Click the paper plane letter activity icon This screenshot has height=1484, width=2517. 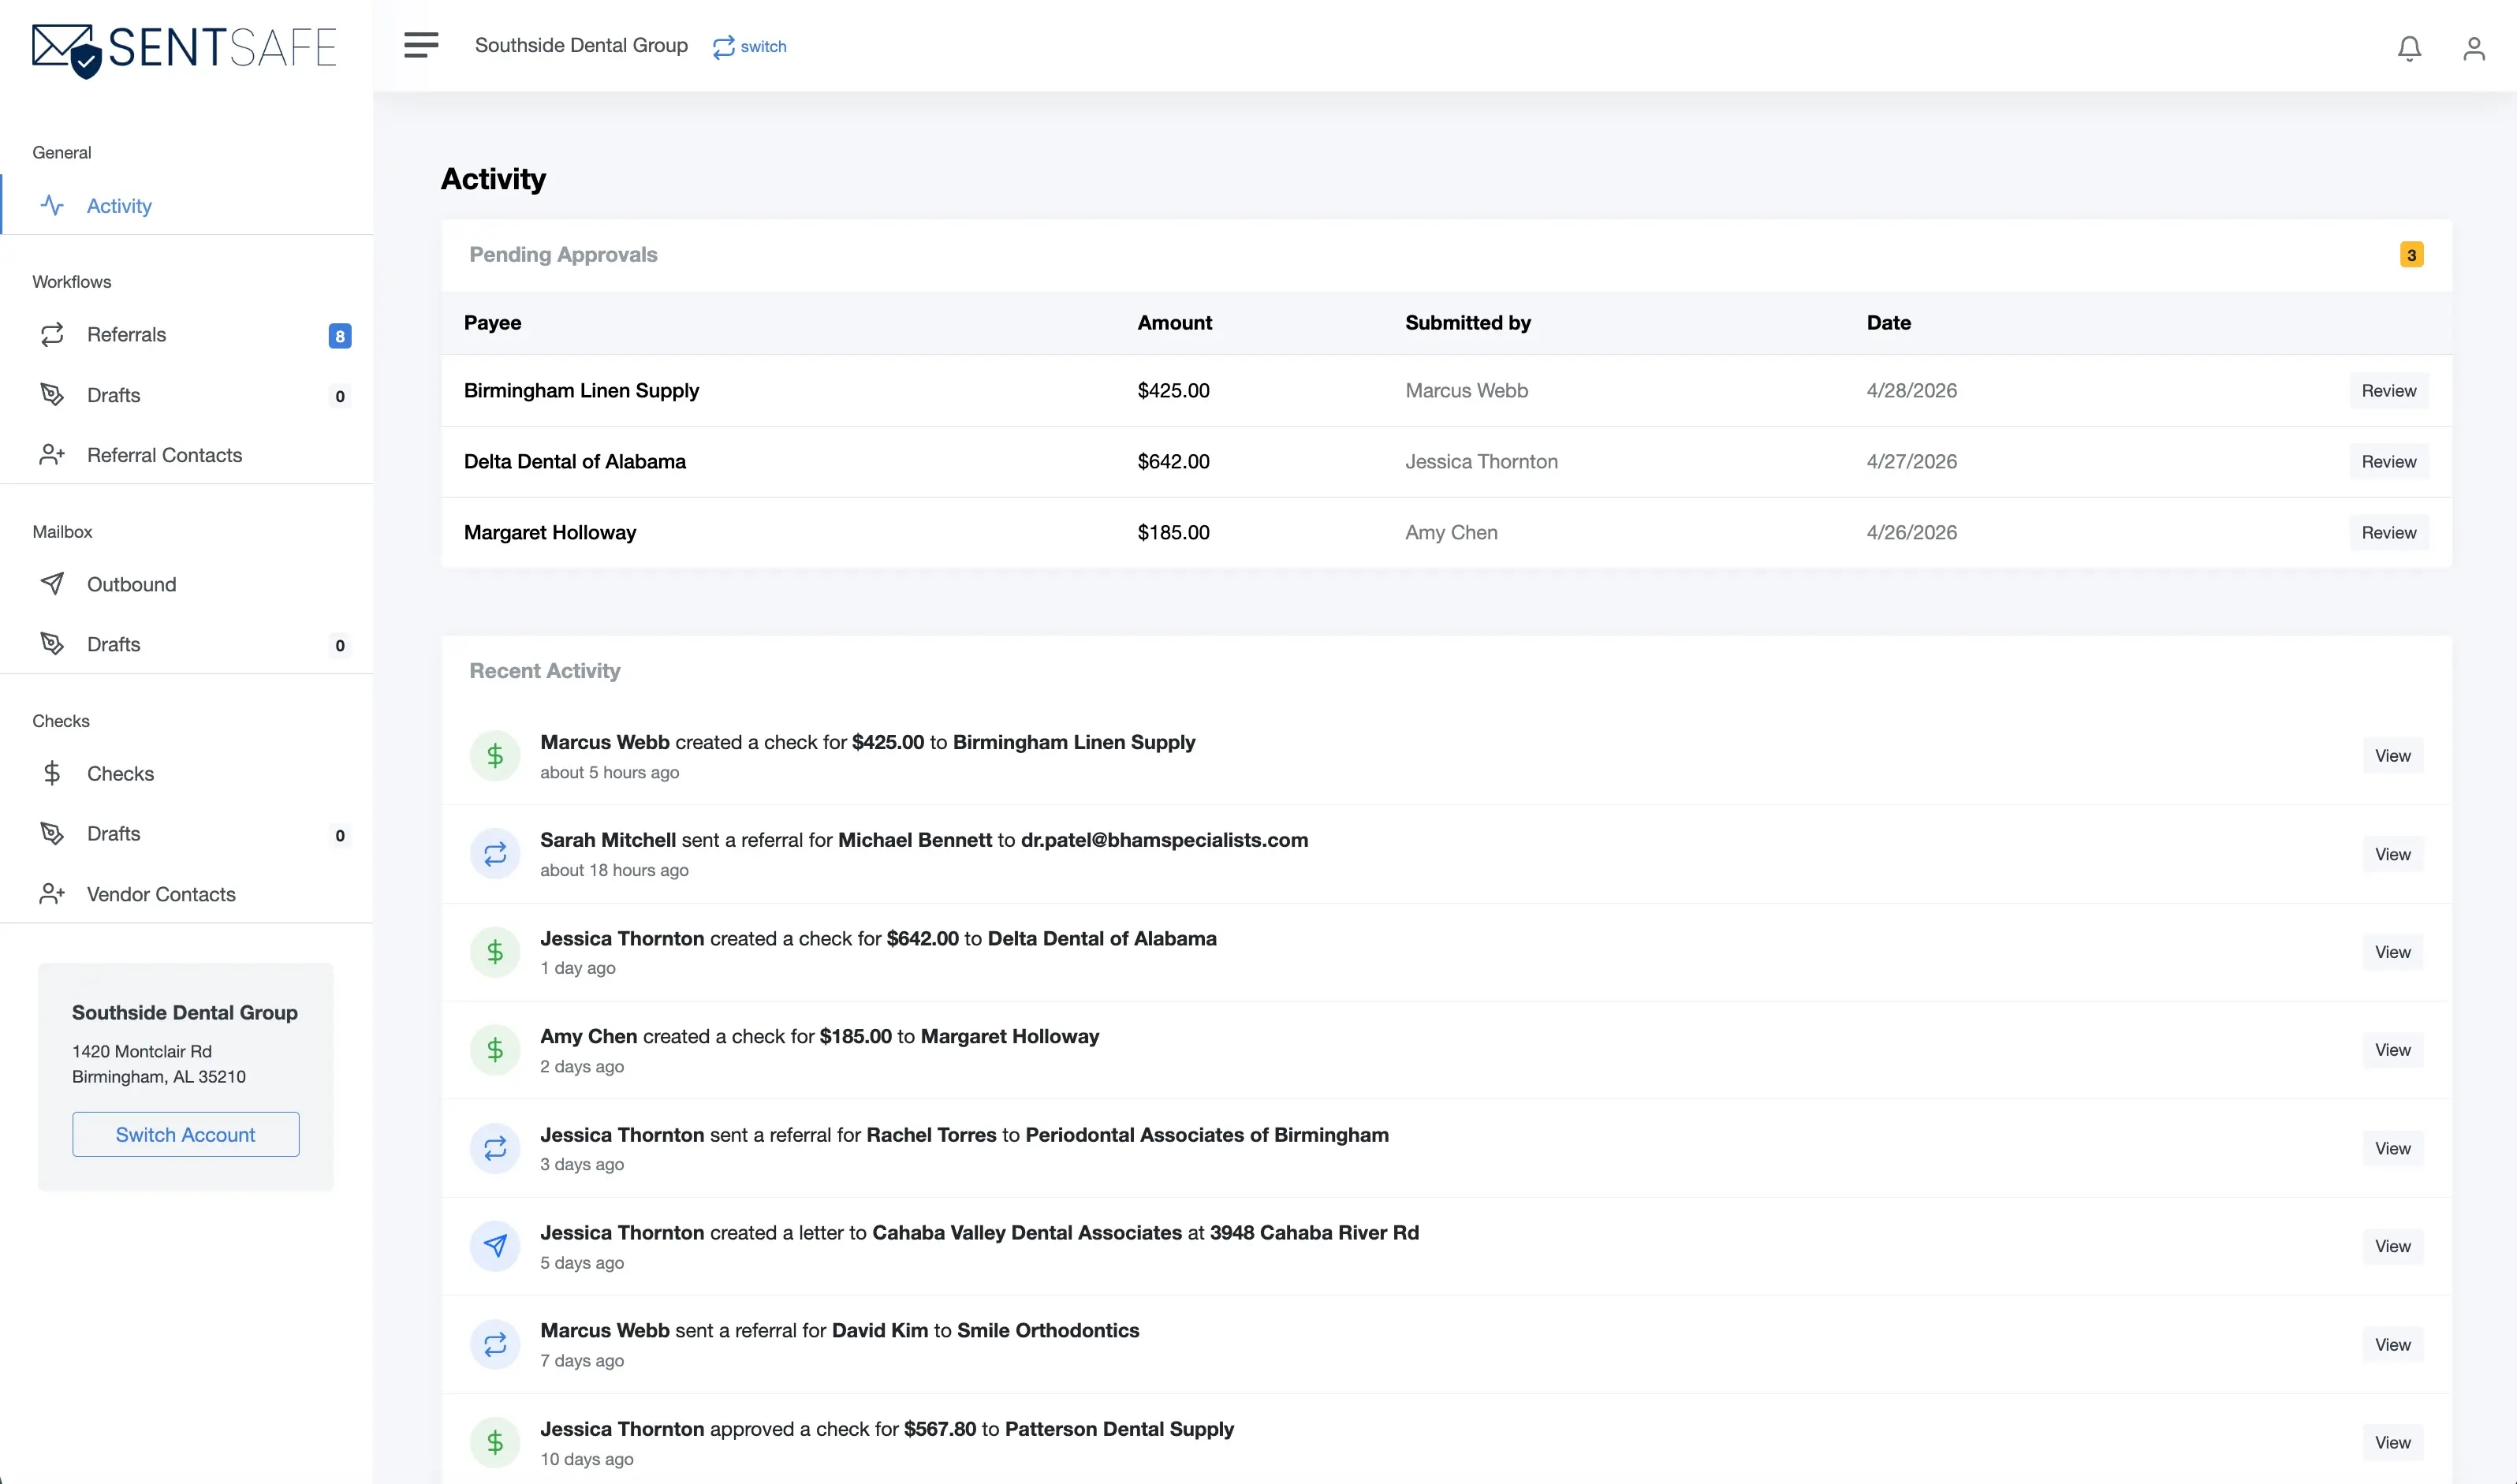pyautogui.click(x=495, y=1246)
